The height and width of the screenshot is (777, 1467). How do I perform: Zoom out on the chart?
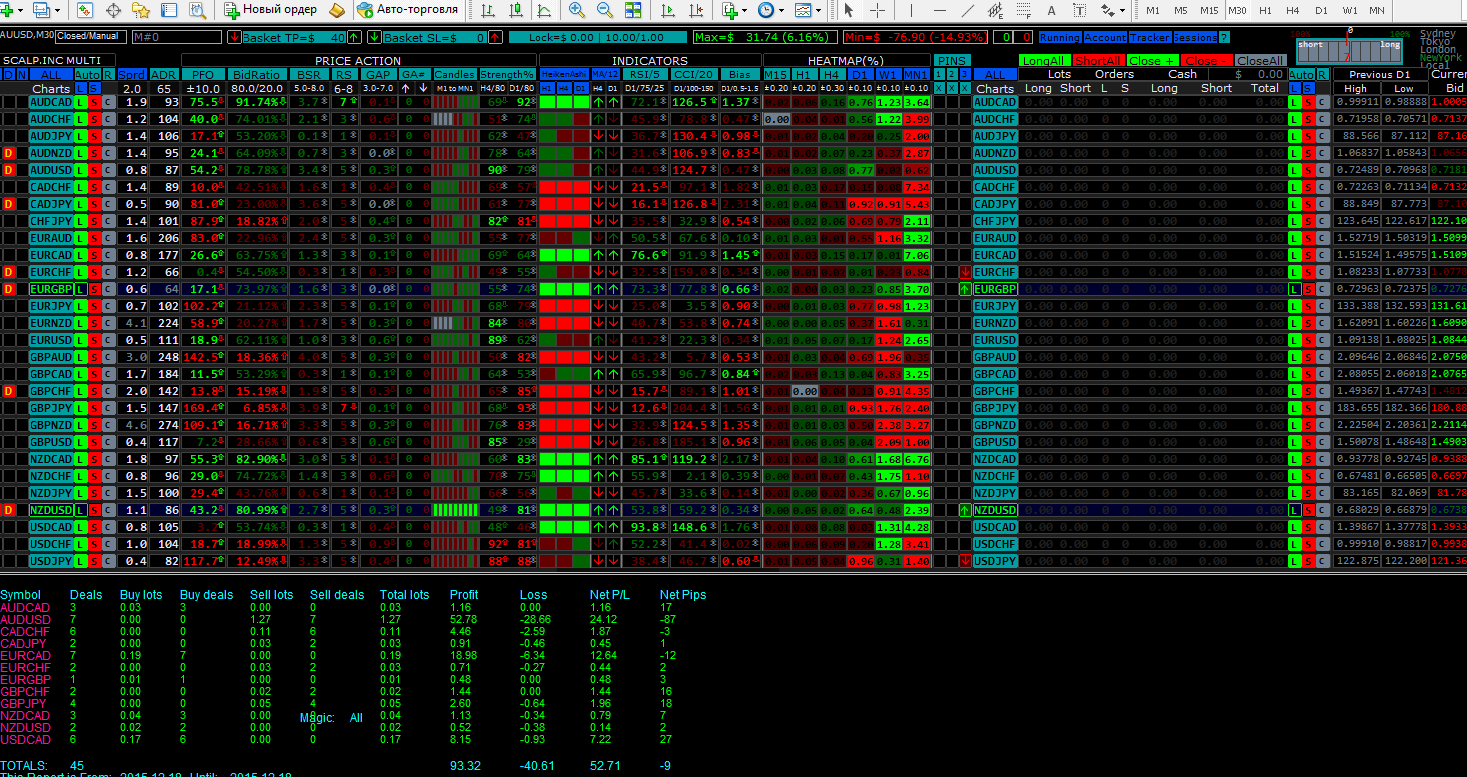tap(605, 10)
